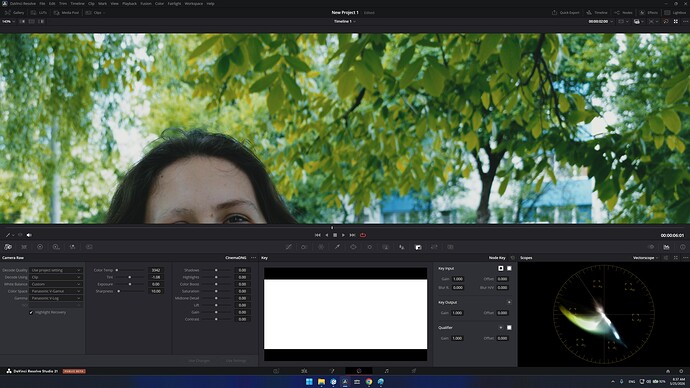Show the Timeline panel button

tap(597, 13)
